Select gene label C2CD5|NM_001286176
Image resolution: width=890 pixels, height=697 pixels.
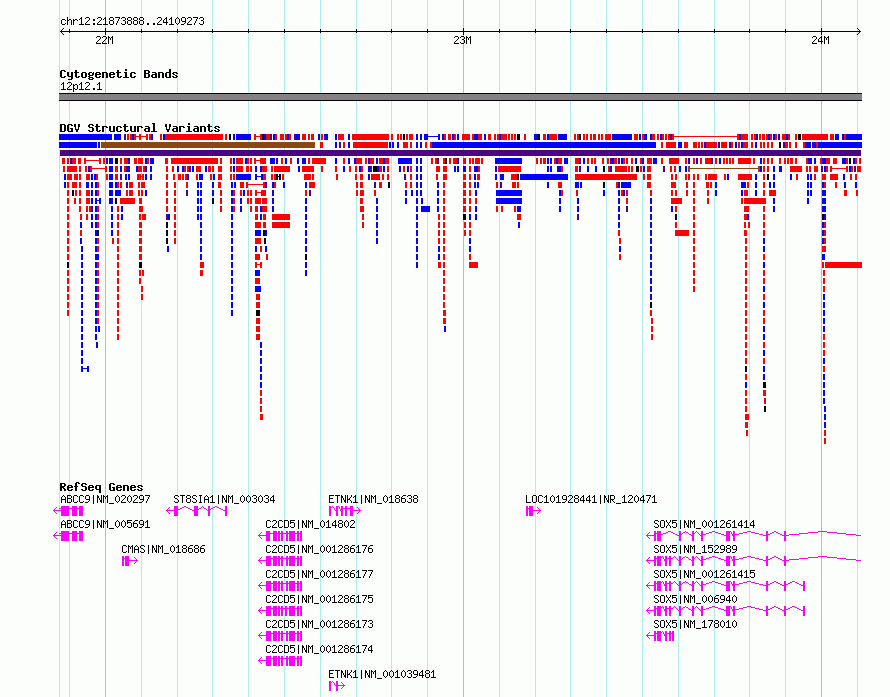tap(320, 549)
